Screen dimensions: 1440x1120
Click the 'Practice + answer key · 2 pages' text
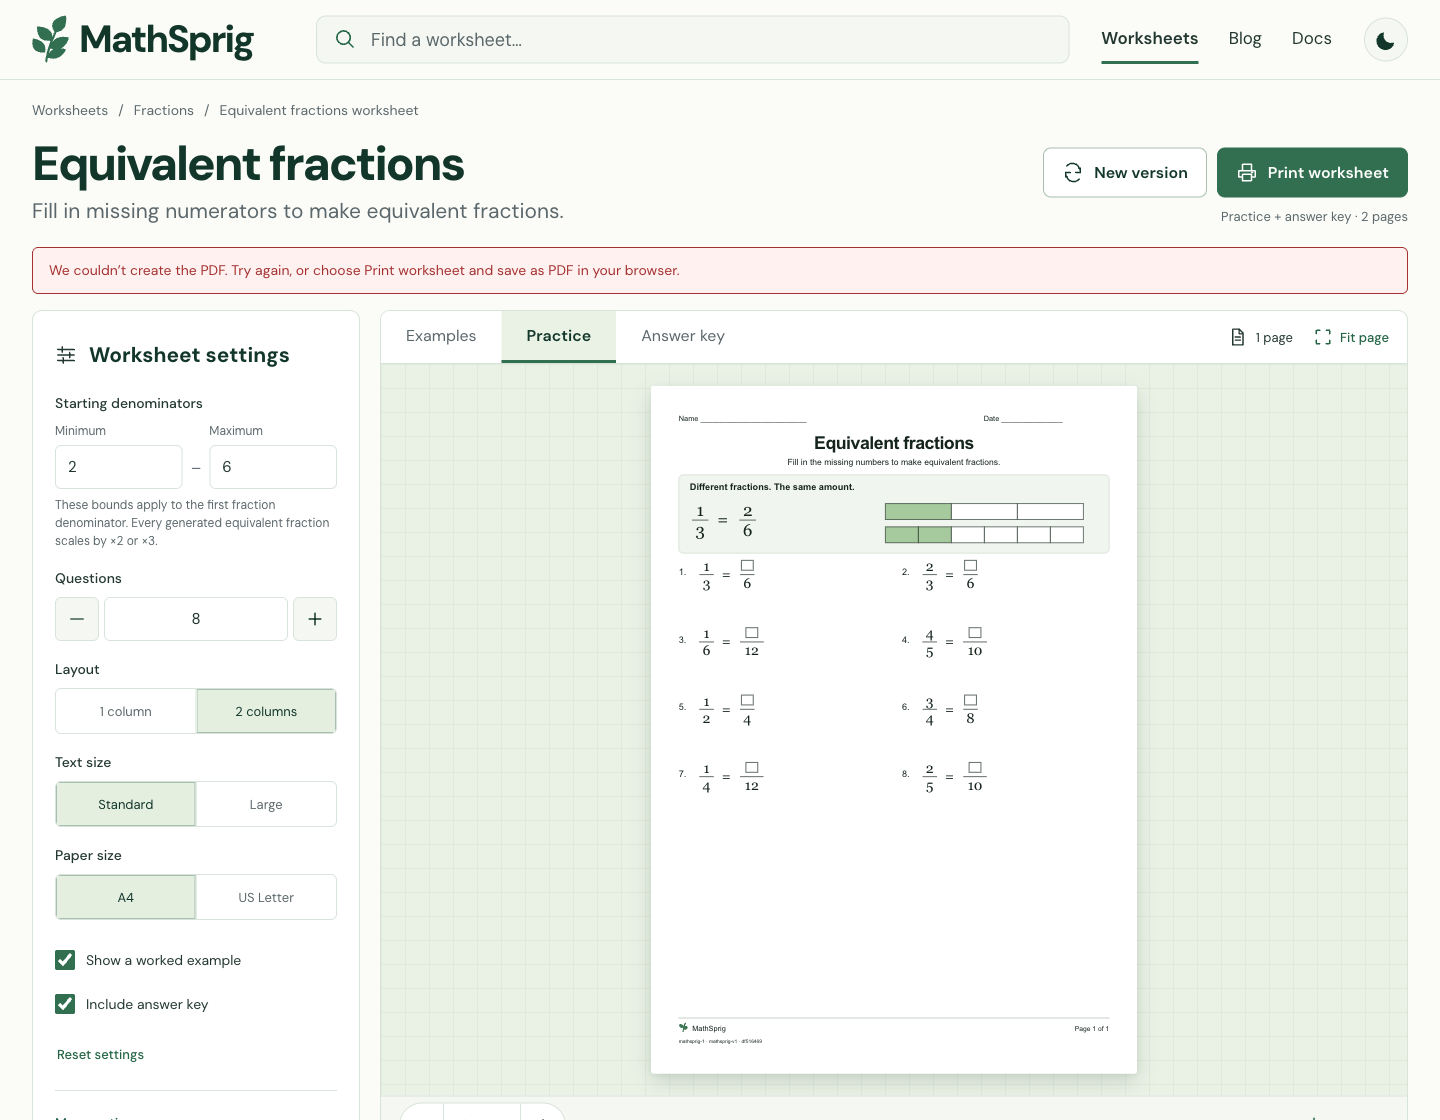pyautogui.click(x=1314, y=216)
